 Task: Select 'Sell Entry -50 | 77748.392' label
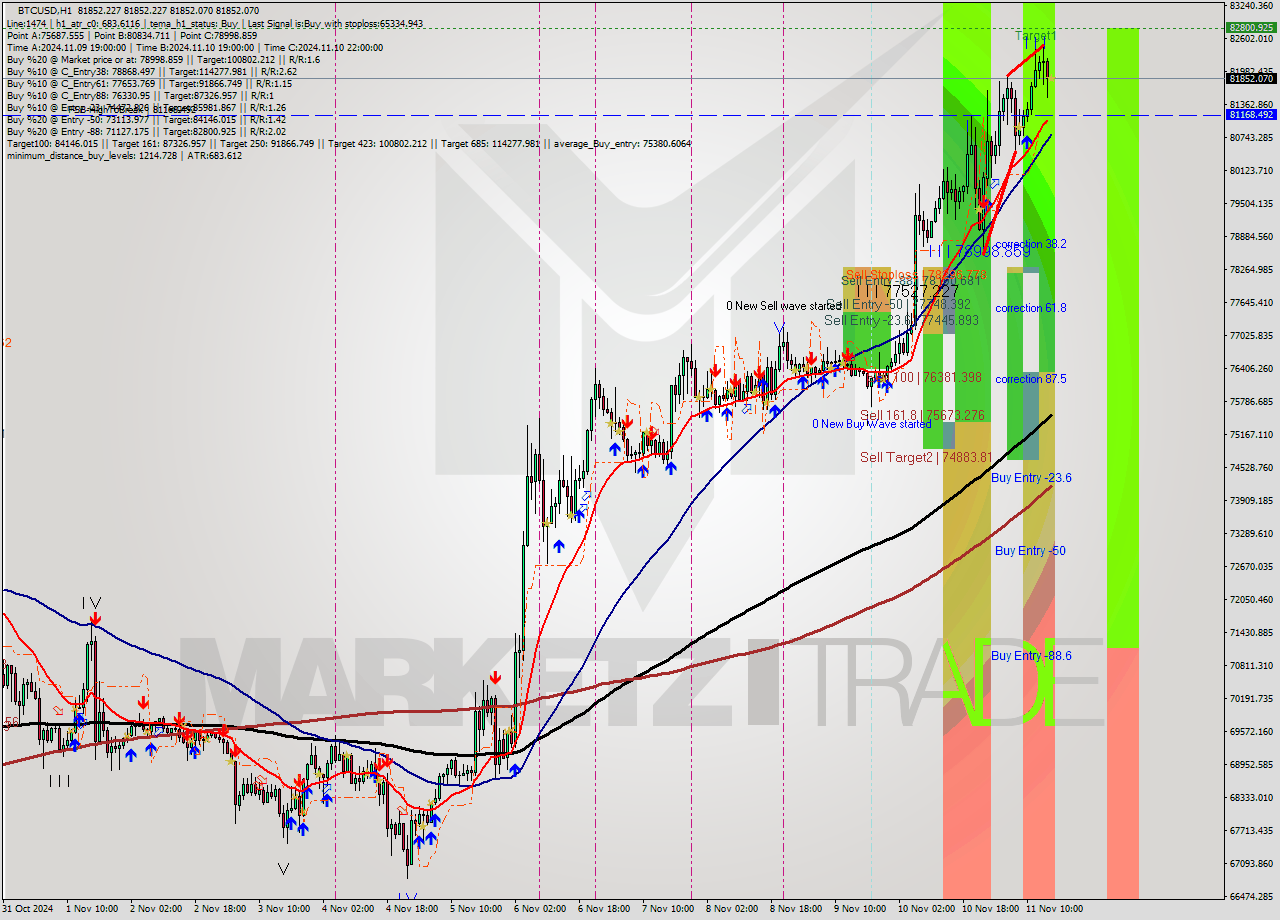[899, 304]
